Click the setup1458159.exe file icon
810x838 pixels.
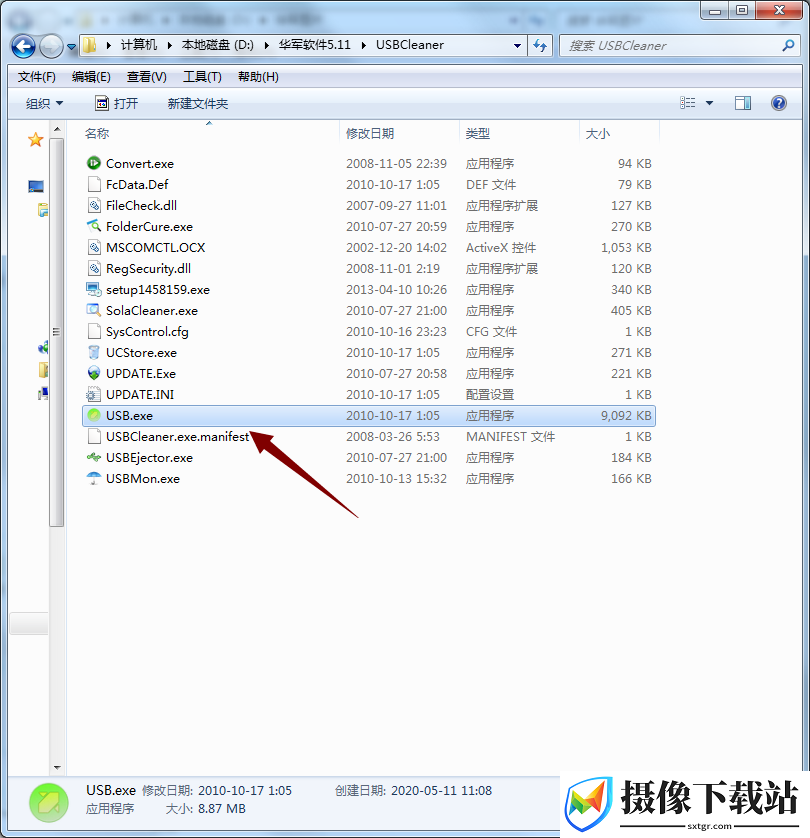coord(94,289)
